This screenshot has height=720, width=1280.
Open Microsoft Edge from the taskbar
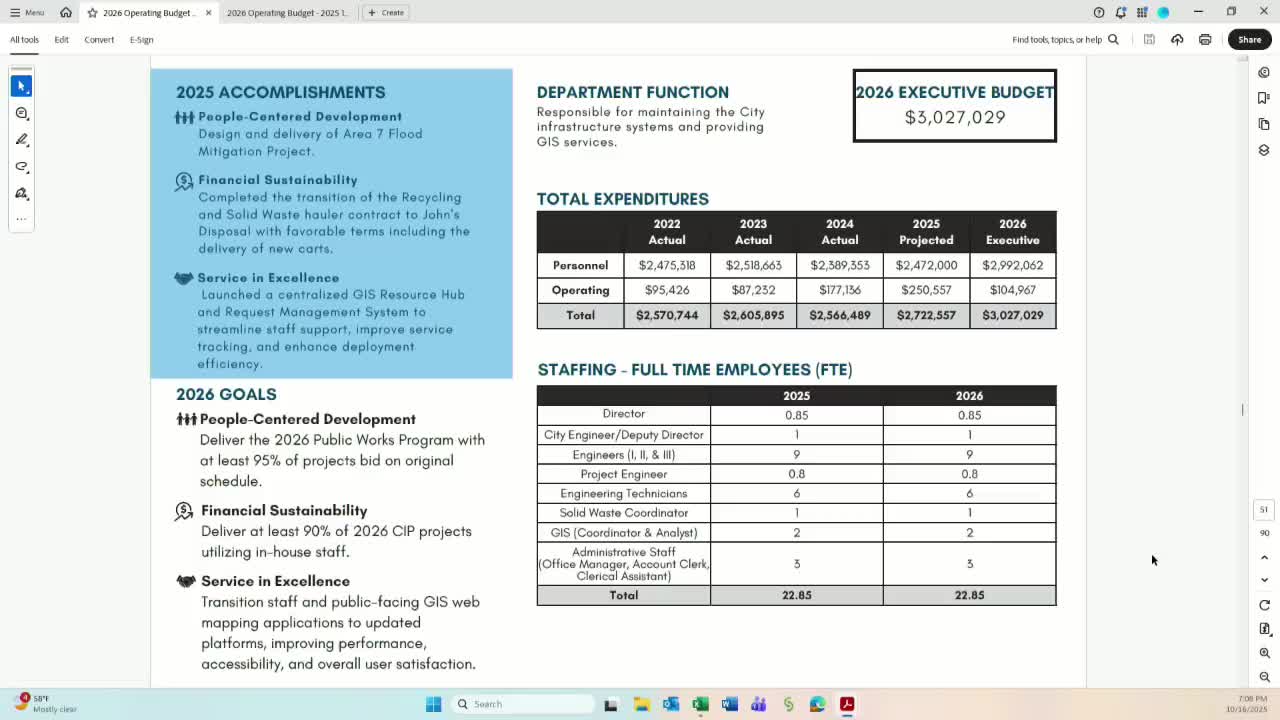817,704
